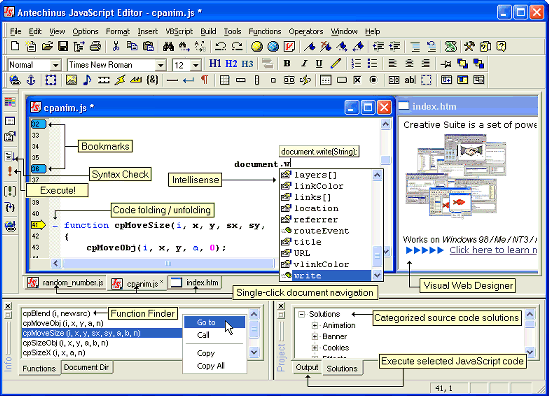Open Find using binoculars icon
Viewport: 549px width, 396px height.
[x=168, y=46]
